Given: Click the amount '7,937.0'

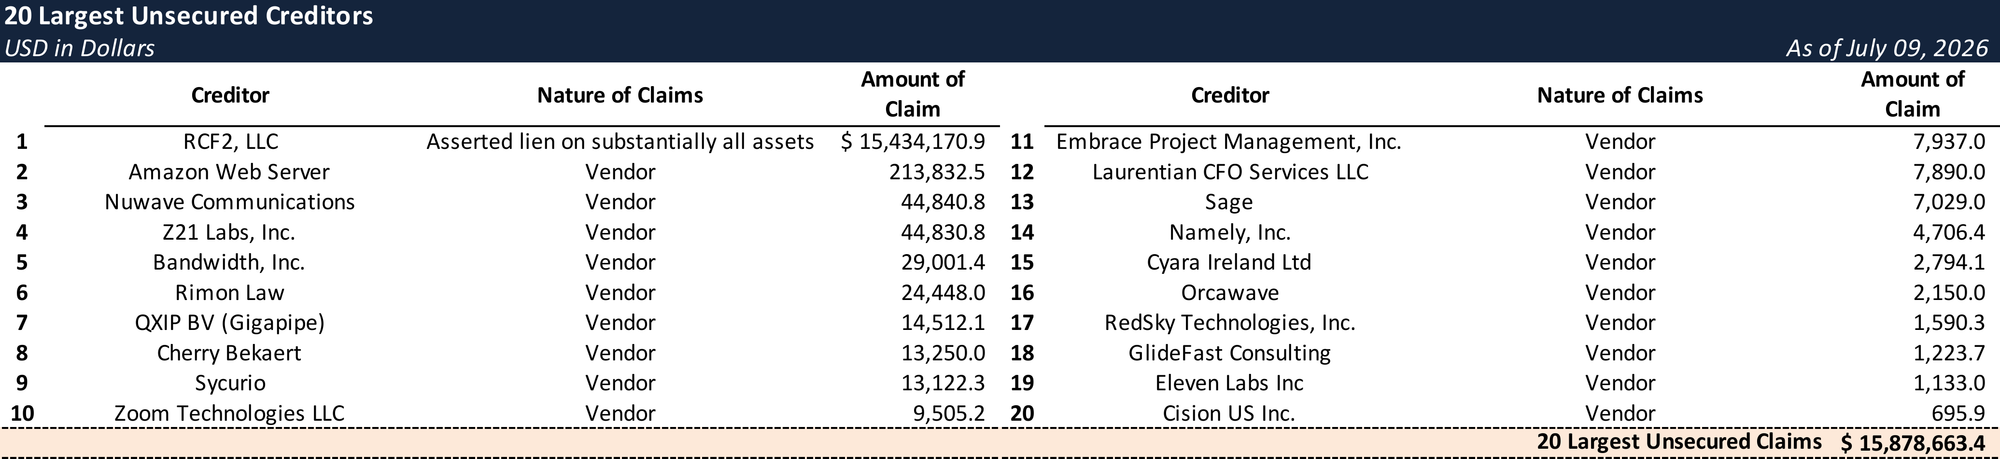Looking at the screenshot, I should pyautogui.click(x=1949, y=142).
